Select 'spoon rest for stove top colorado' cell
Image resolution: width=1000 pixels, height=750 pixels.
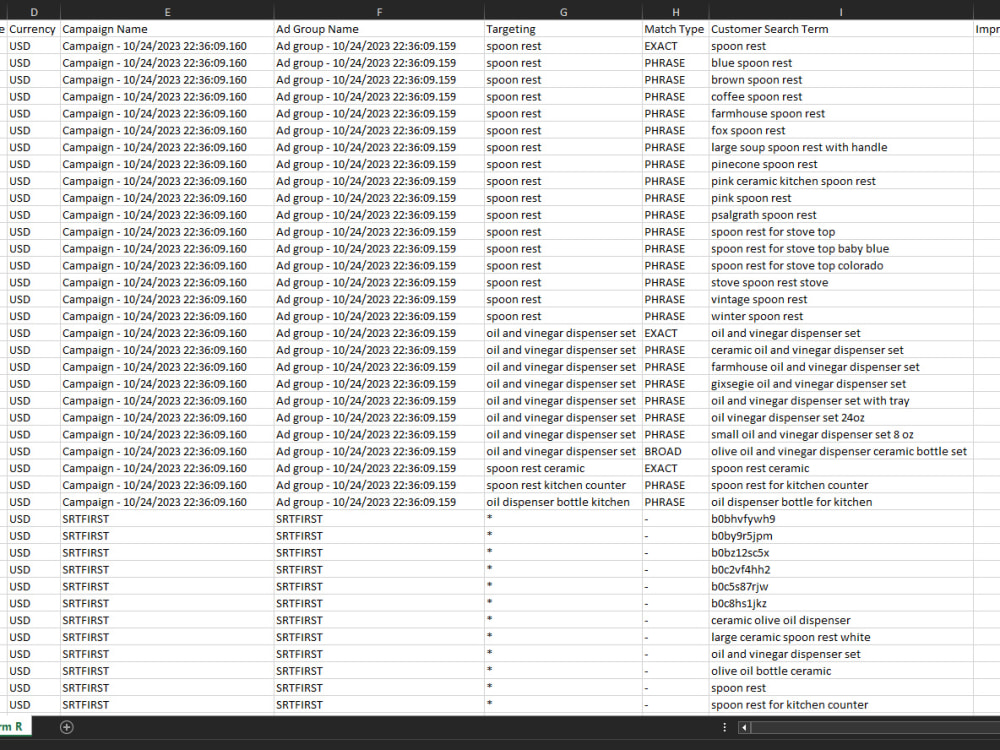841,266
